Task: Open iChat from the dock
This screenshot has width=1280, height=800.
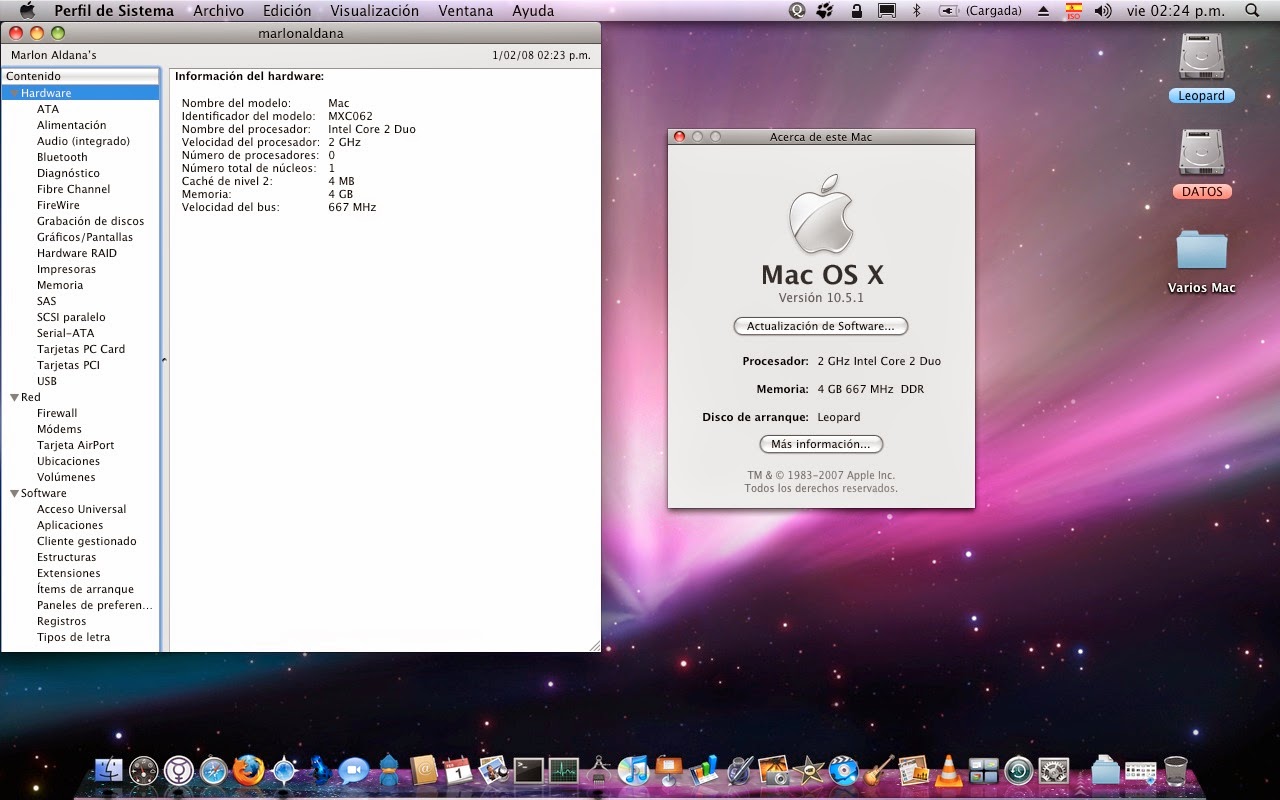Action: coord(353,770)
